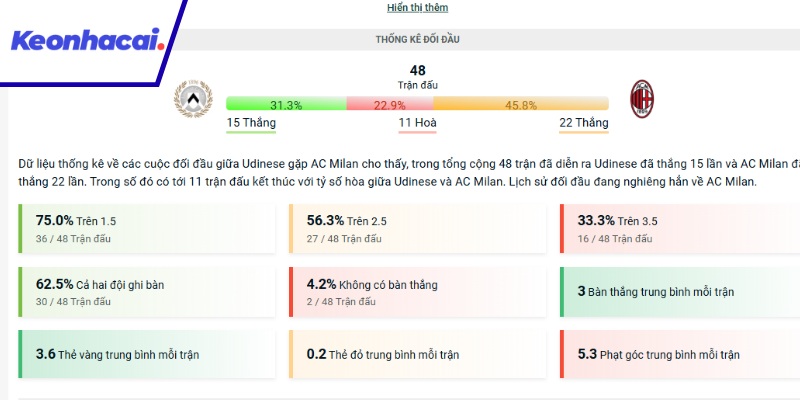Click the red 22.9% draw bar segment

(x=389, y=104)
